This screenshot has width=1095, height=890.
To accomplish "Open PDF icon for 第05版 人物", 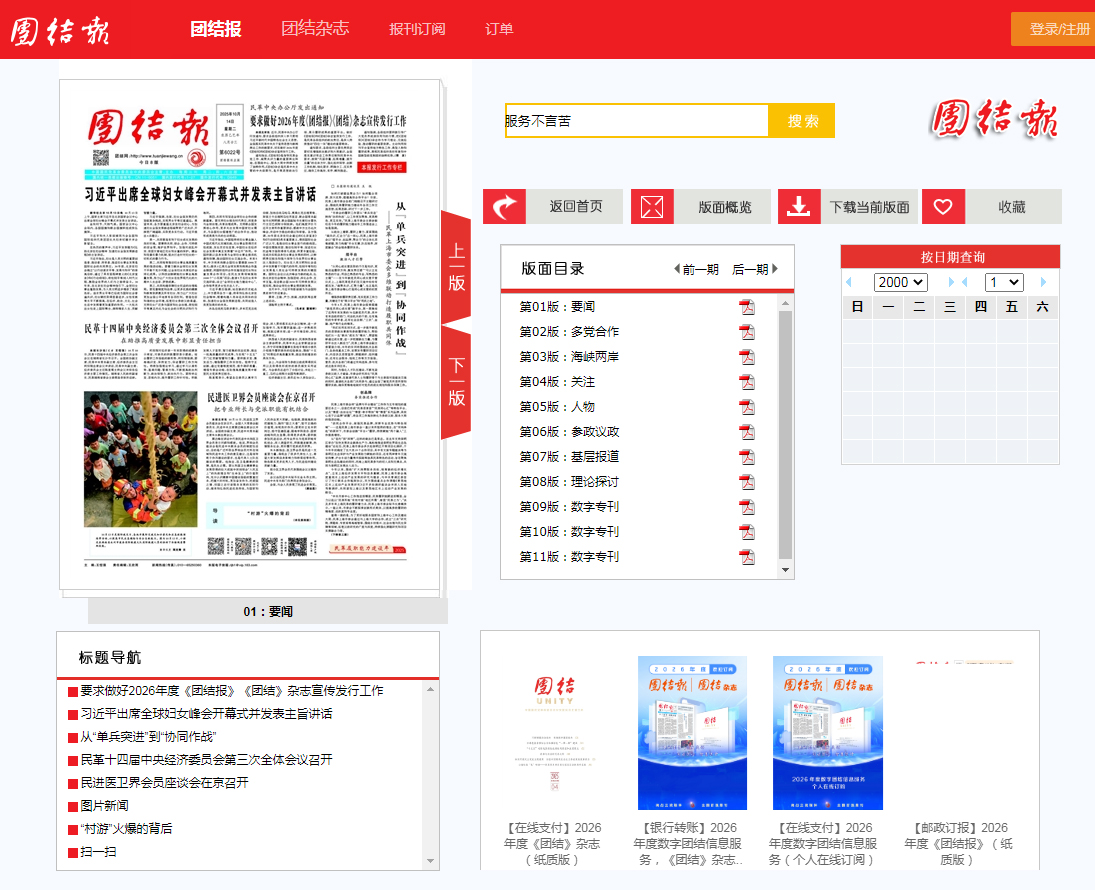I will click(x=747, y=407).
